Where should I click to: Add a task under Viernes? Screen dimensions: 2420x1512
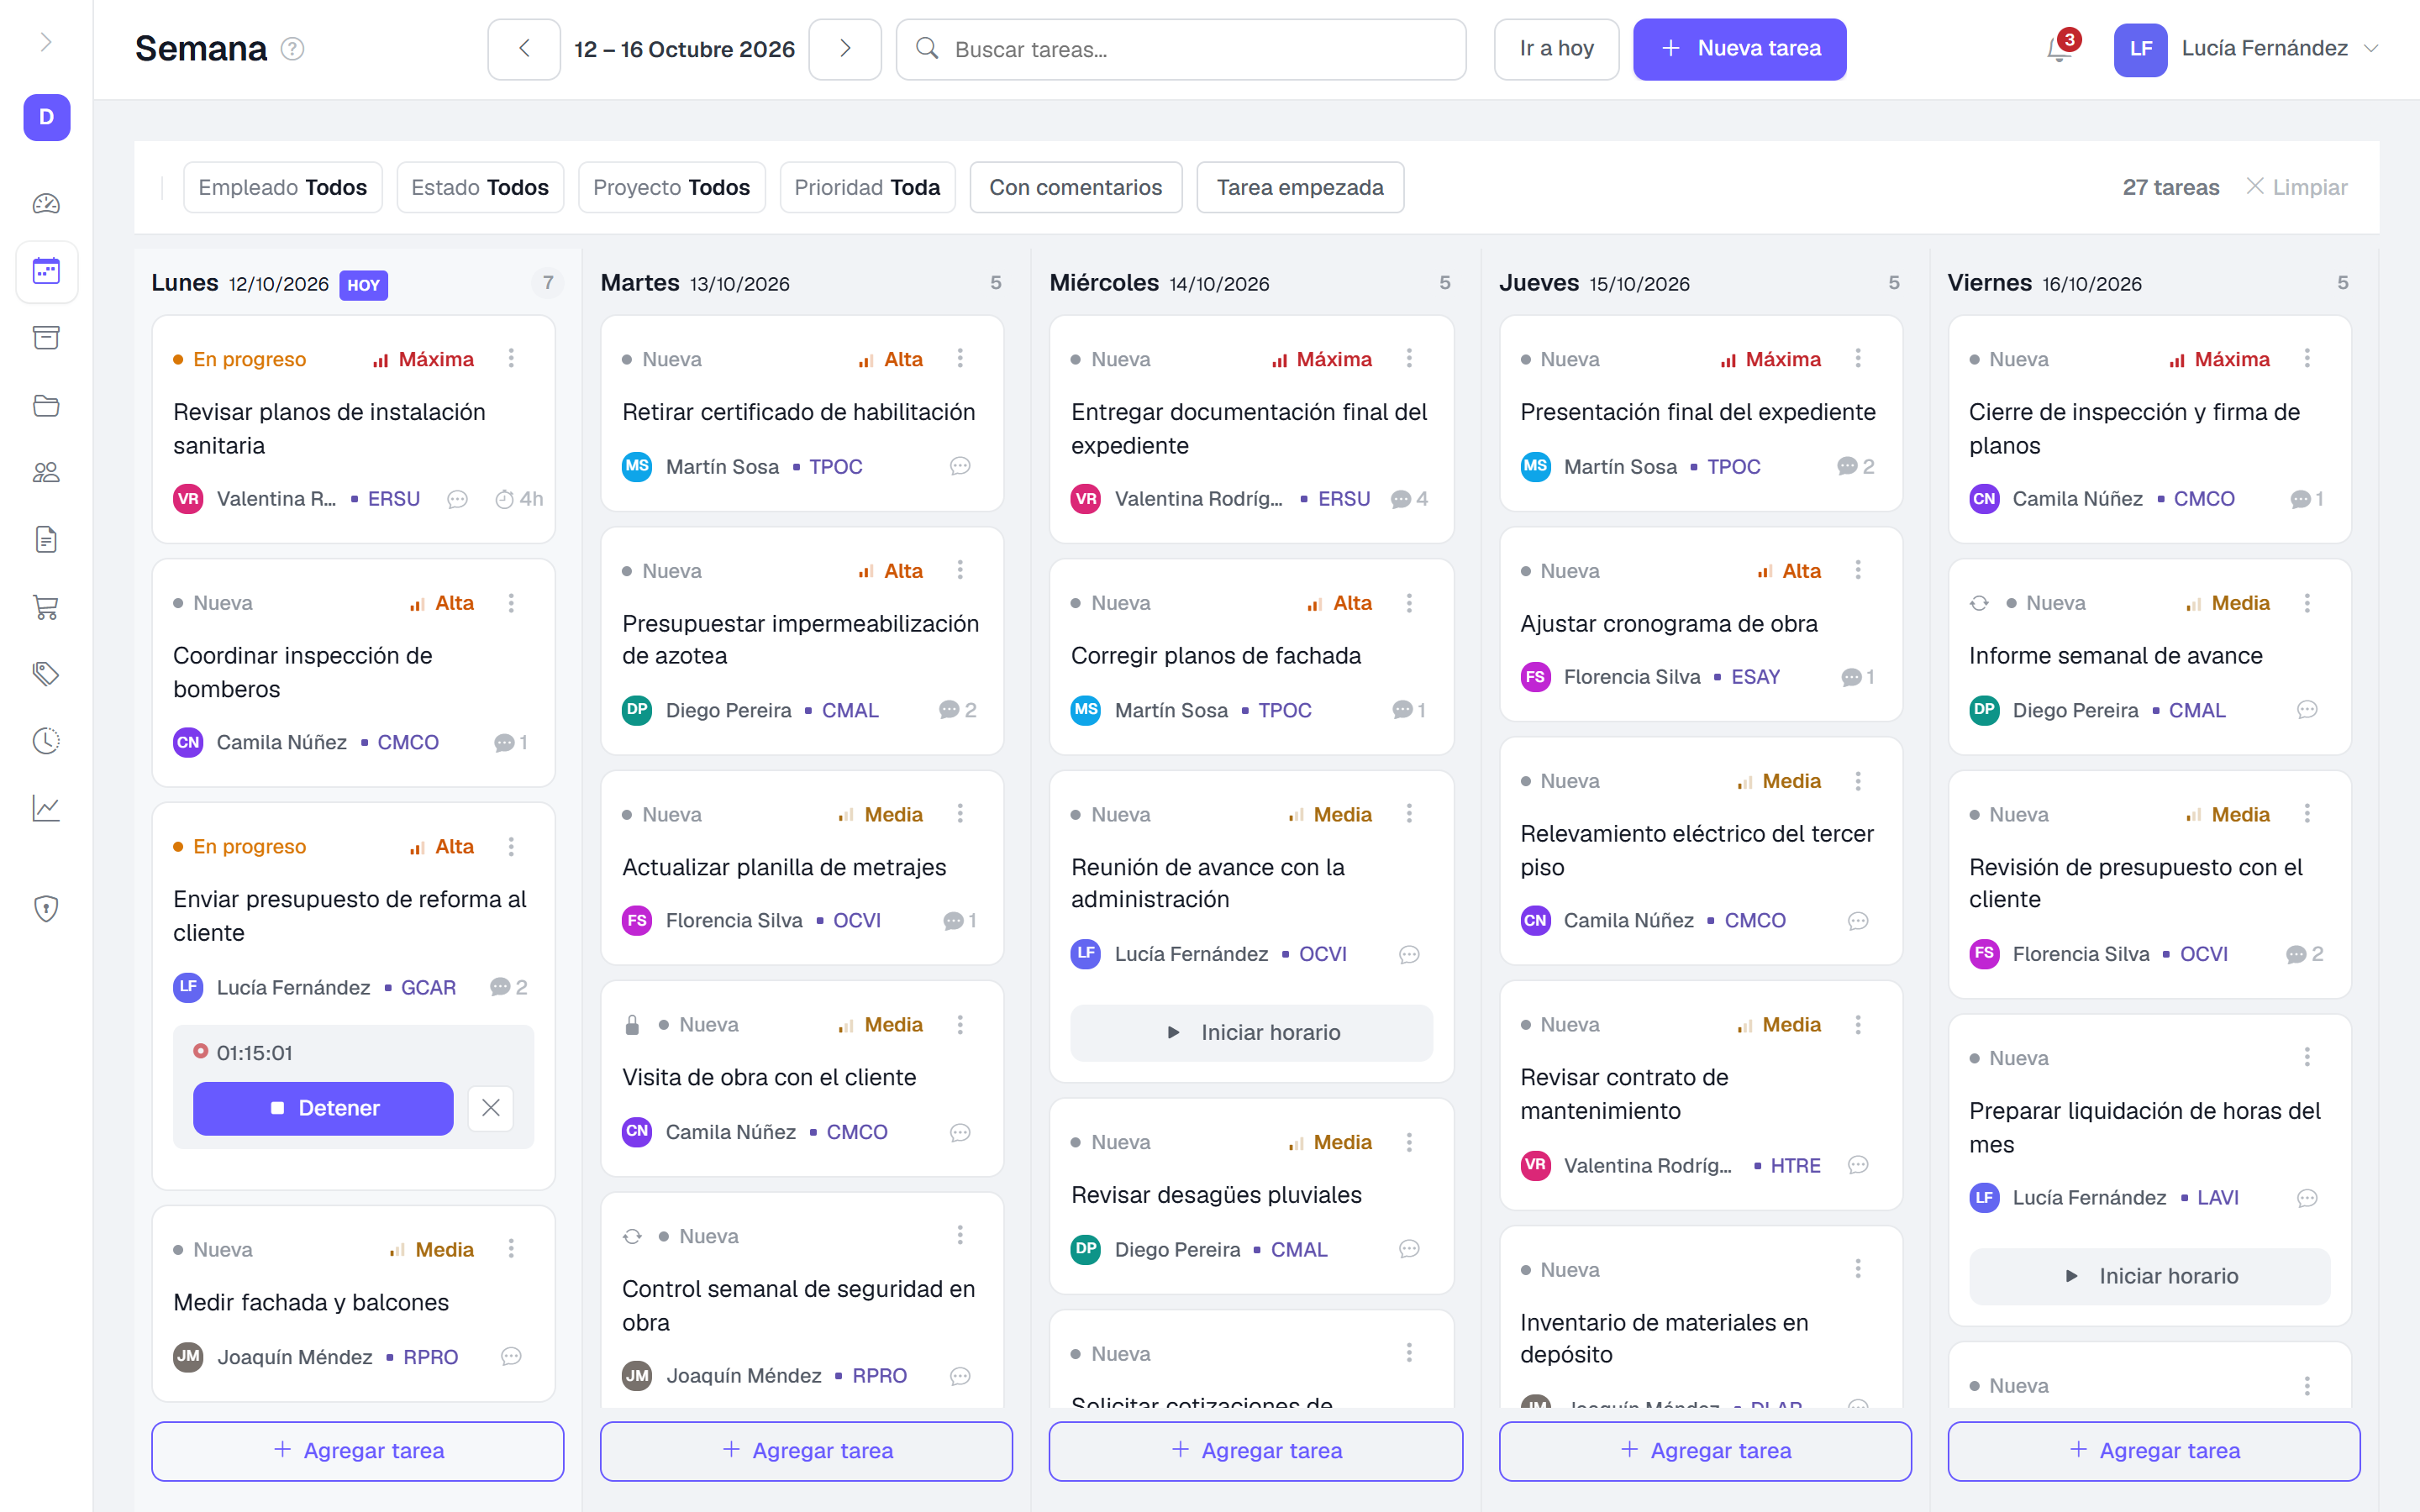click(x=2153, y=1450)
